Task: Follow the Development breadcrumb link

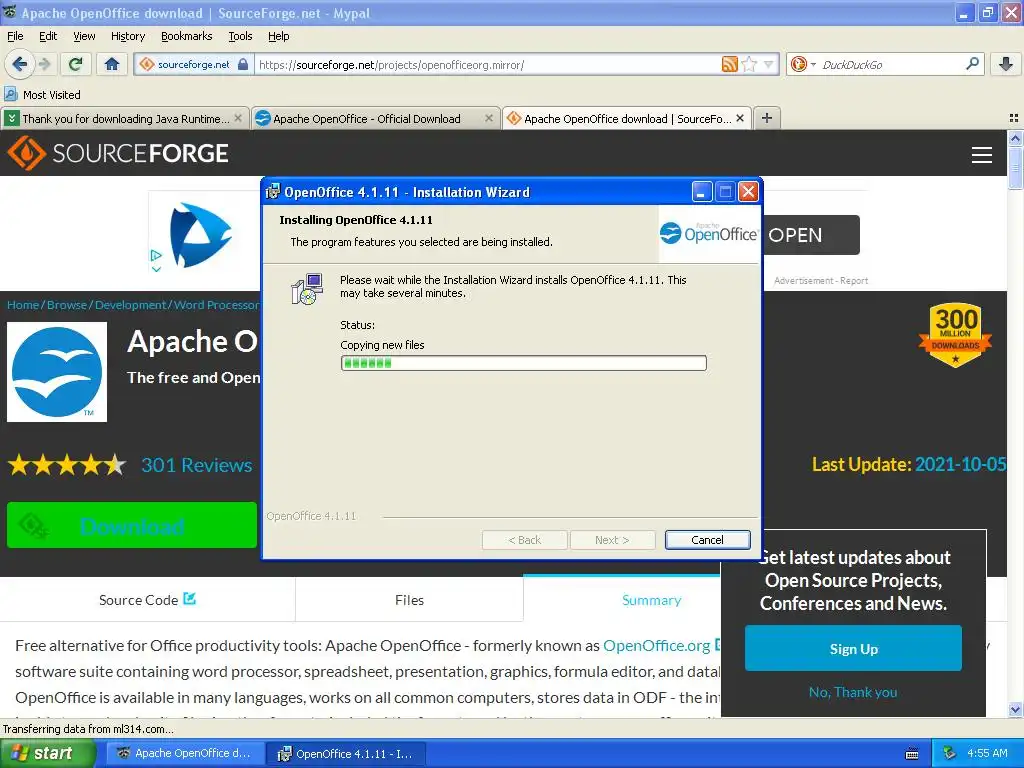Action: pos(131,305)
